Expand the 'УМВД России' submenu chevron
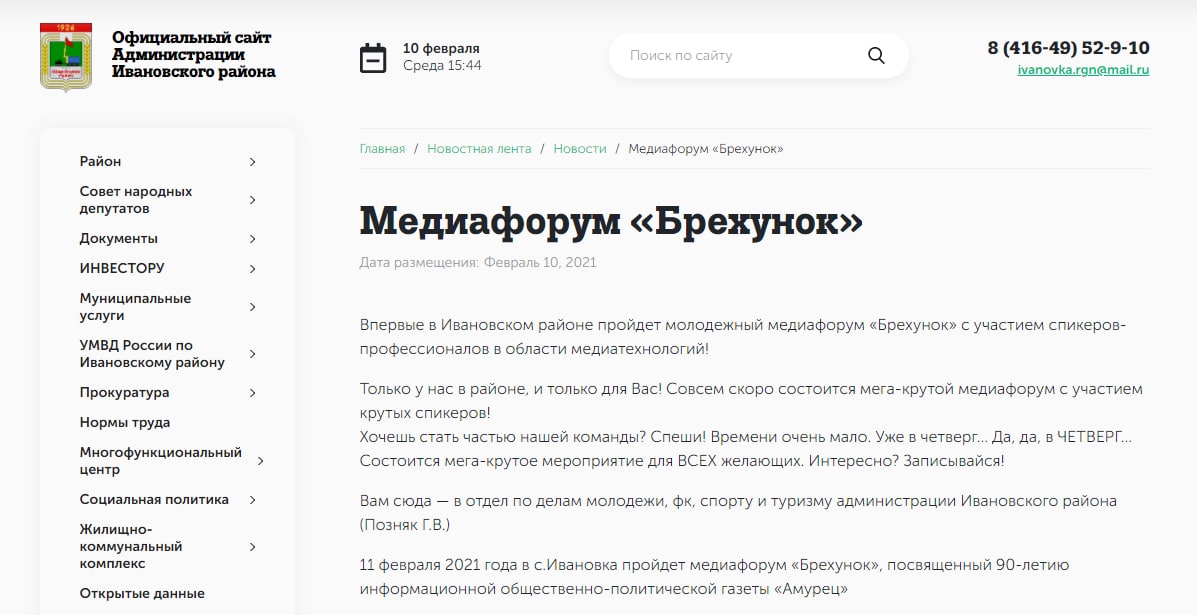The image size is (1197, 615). click(x=253, y=354)
